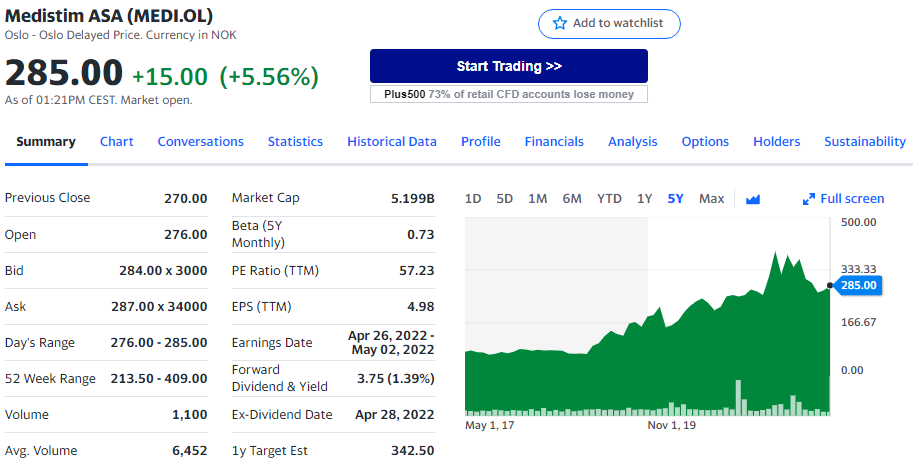The width and height of the screenshot is (913, 471).
Task: Click the star Add to watchlist button
Action: pyautogui.click(x=609, y=23)
